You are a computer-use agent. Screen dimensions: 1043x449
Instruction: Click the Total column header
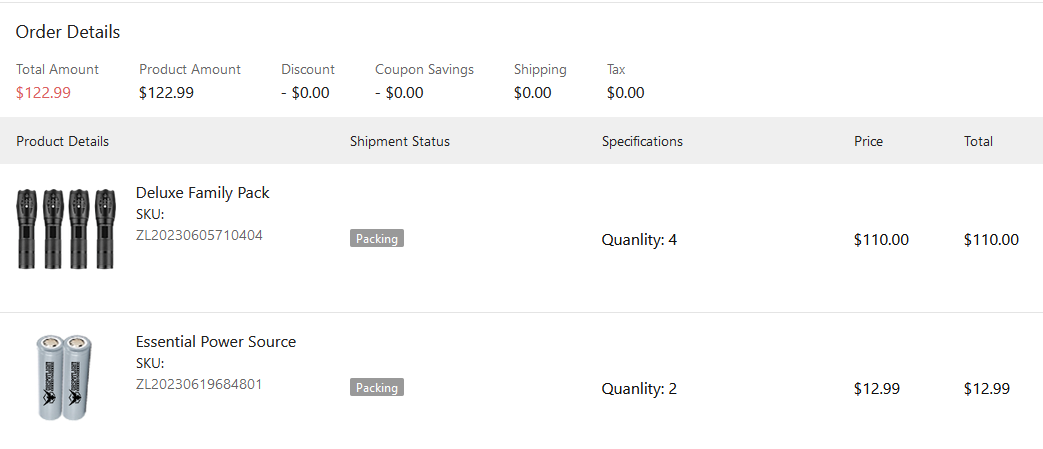point(978,141)
